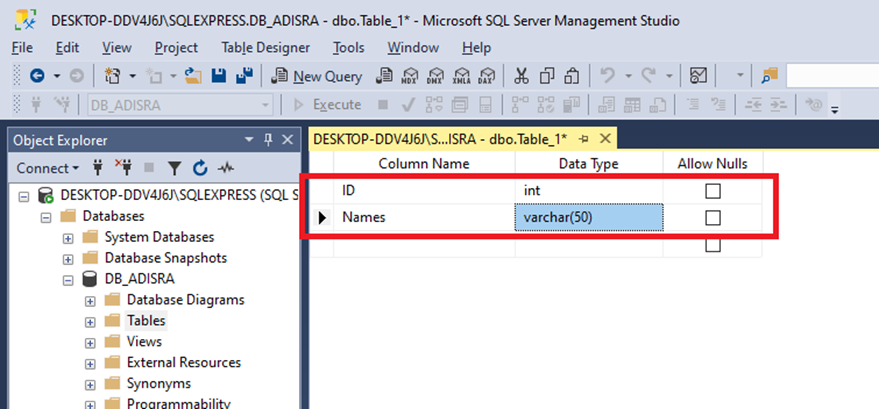This screenshot has height=409, width=879.
Task: Open the dropdown left of Find in Files
Action: [740, 76]
